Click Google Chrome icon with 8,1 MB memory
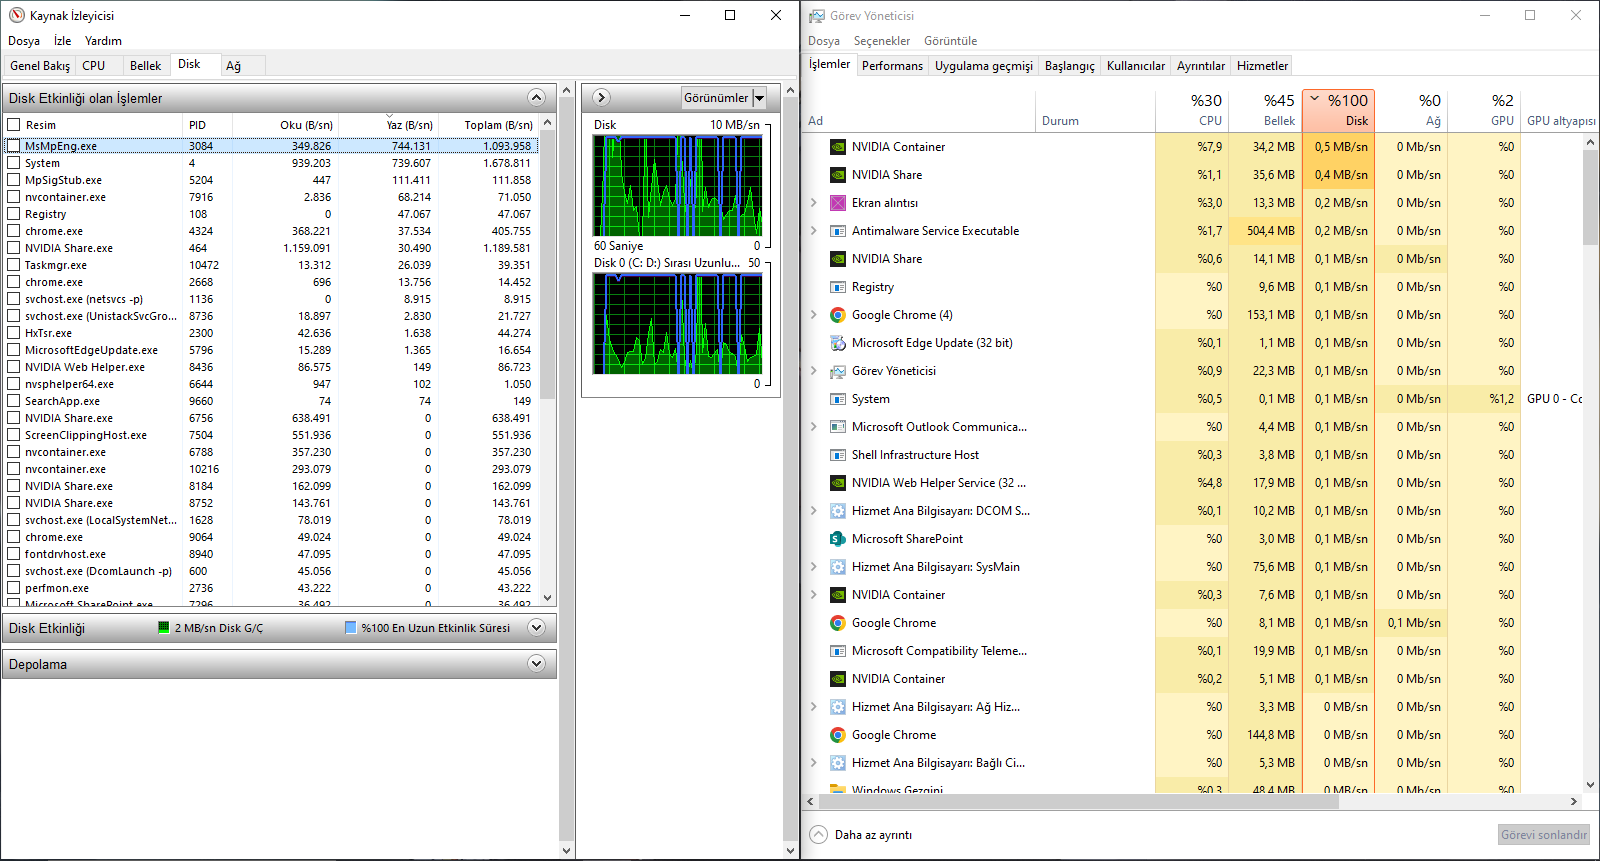This screenshot has height=861, width=1600. (838, 623)
